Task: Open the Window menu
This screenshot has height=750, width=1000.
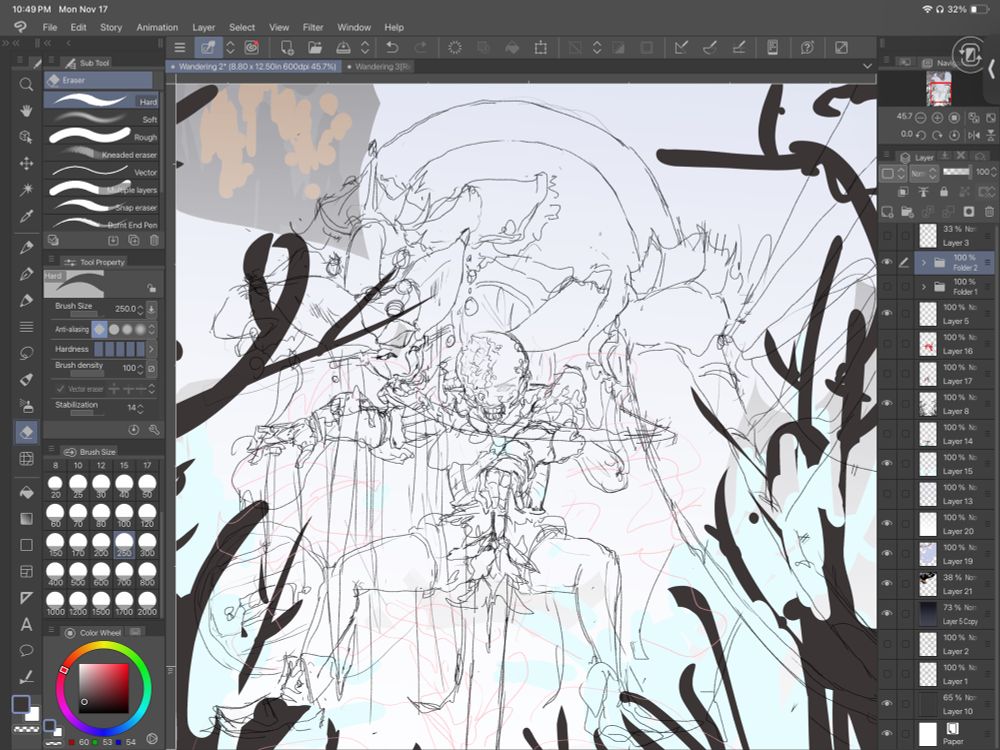Action: pos(354,27)
